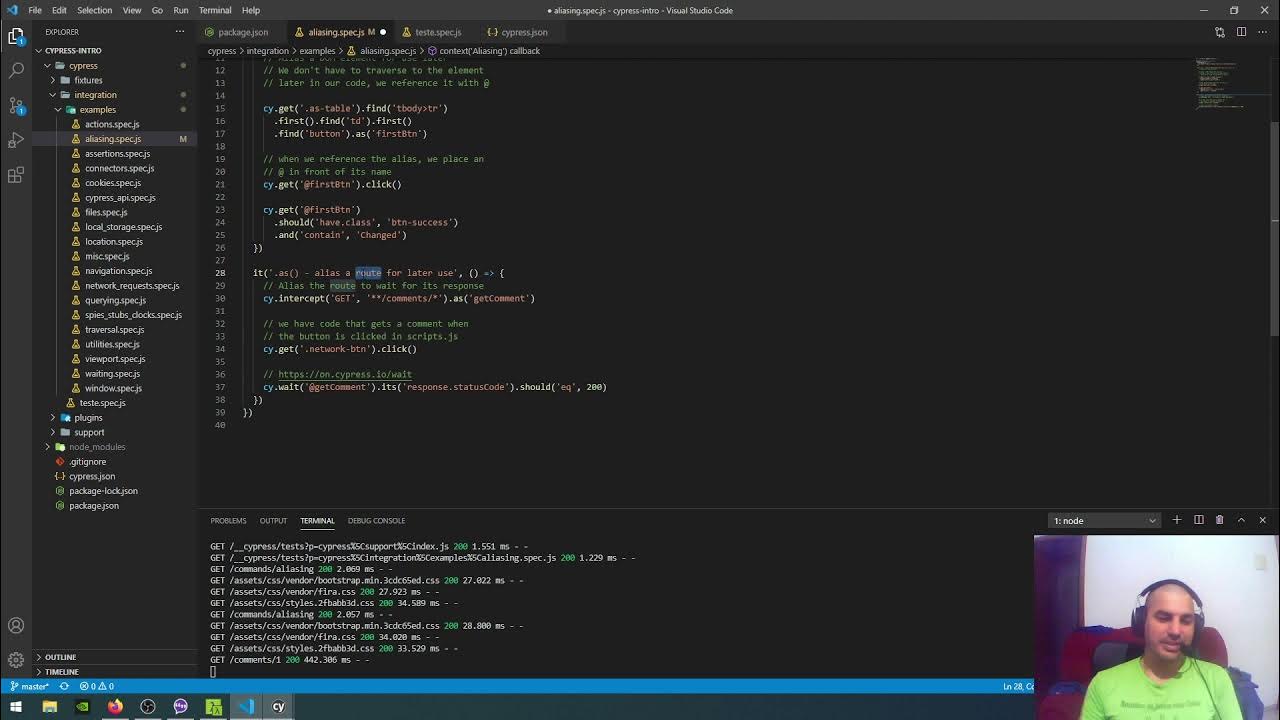Open the Run and Debug view

(16, 140)
